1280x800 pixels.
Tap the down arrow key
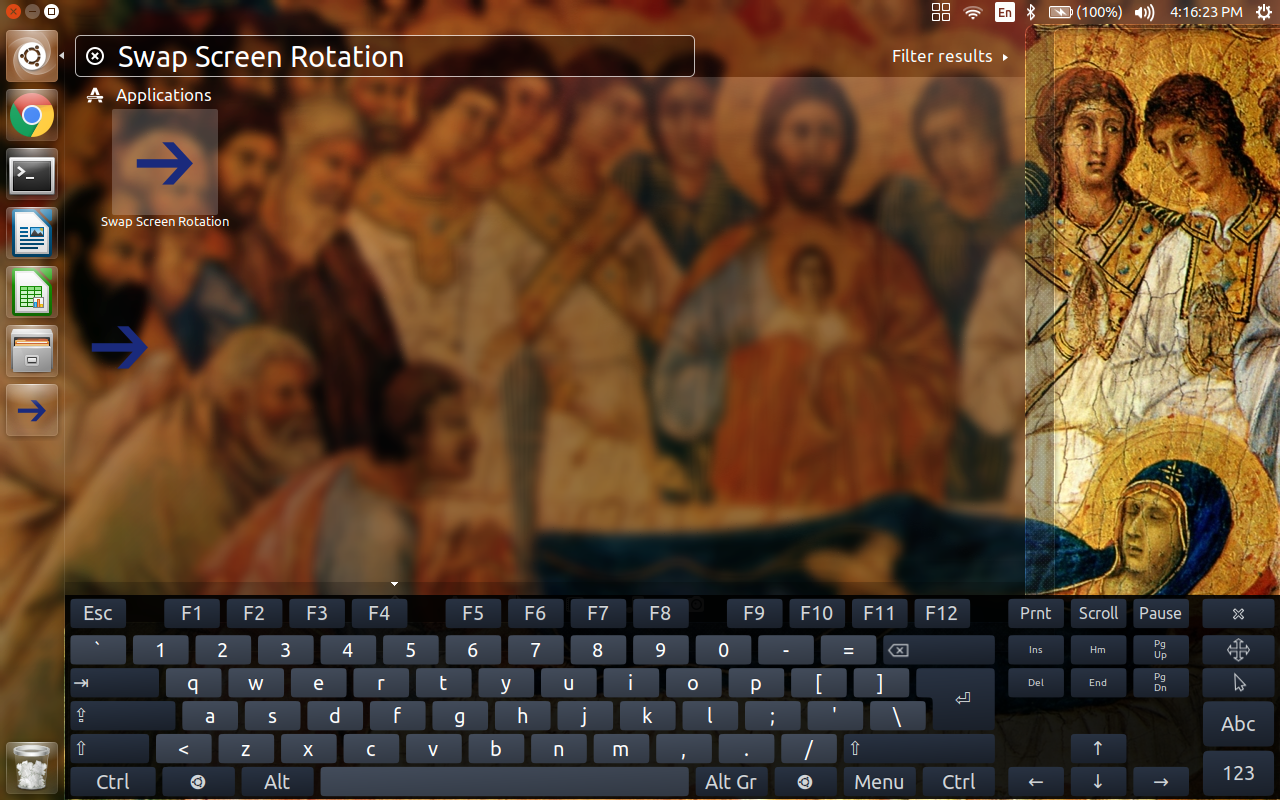(1098, 782)
